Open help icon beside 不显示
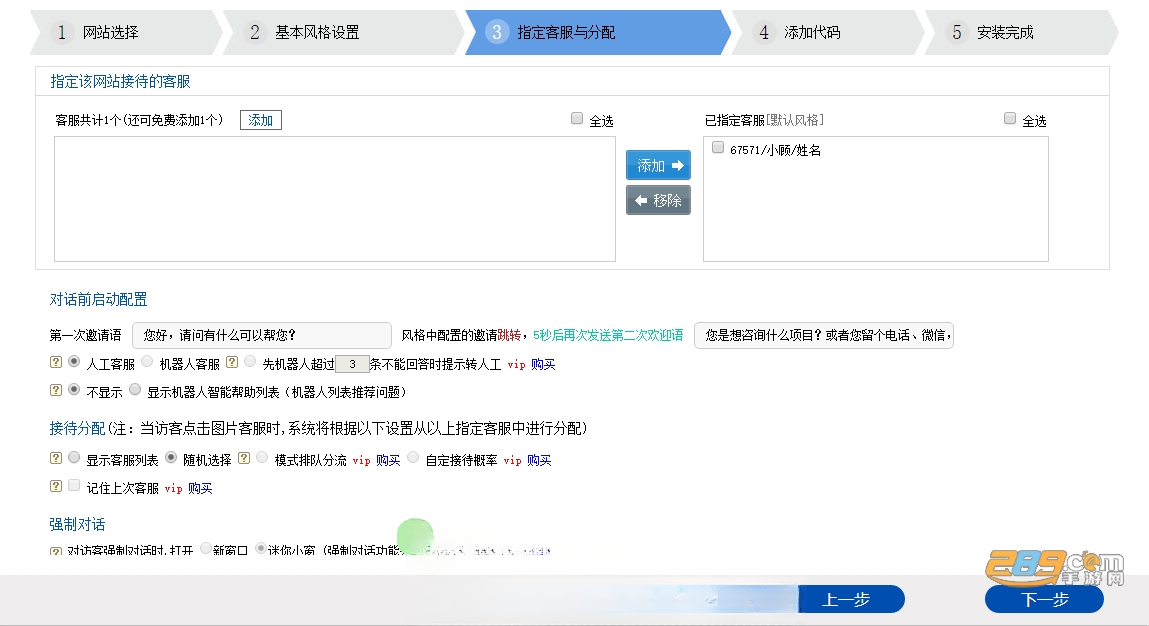This screenshot has width=1149, height=626. point(56,390)
